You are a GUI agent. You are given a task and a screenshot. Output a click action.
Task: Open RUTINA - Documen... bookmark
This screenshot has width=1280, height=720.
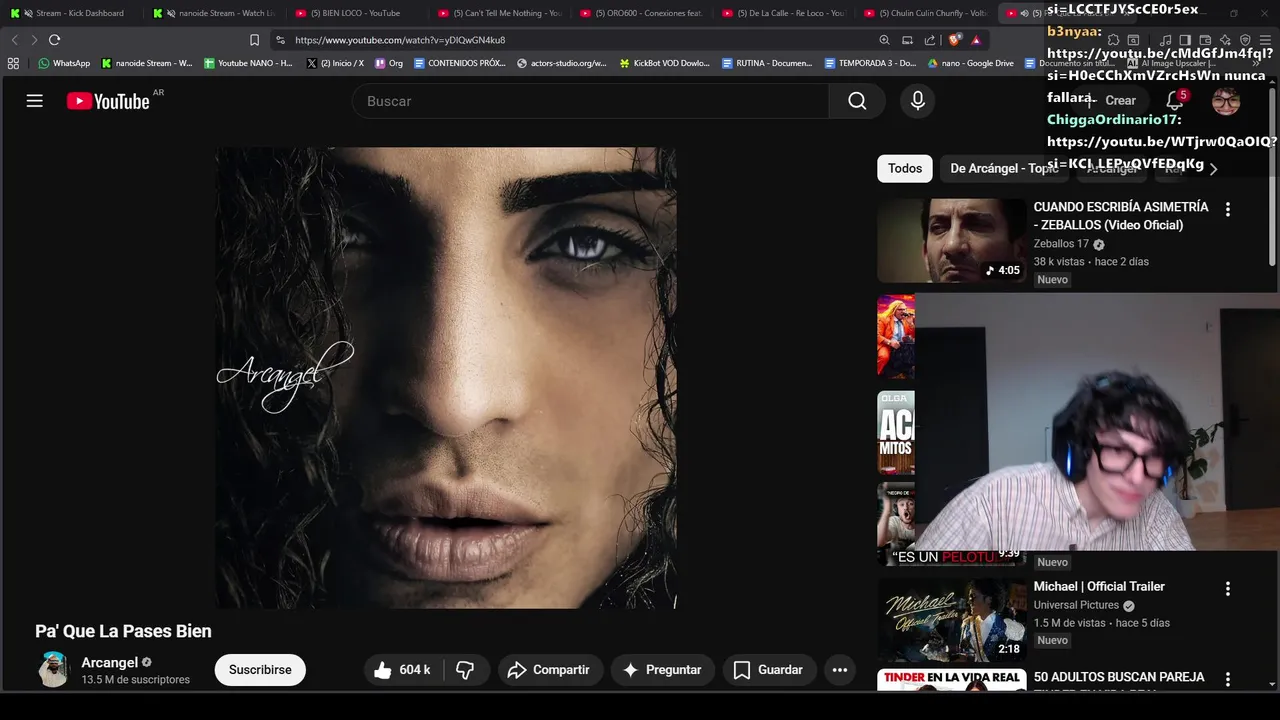pyautogui.click(x=767, y=63)
